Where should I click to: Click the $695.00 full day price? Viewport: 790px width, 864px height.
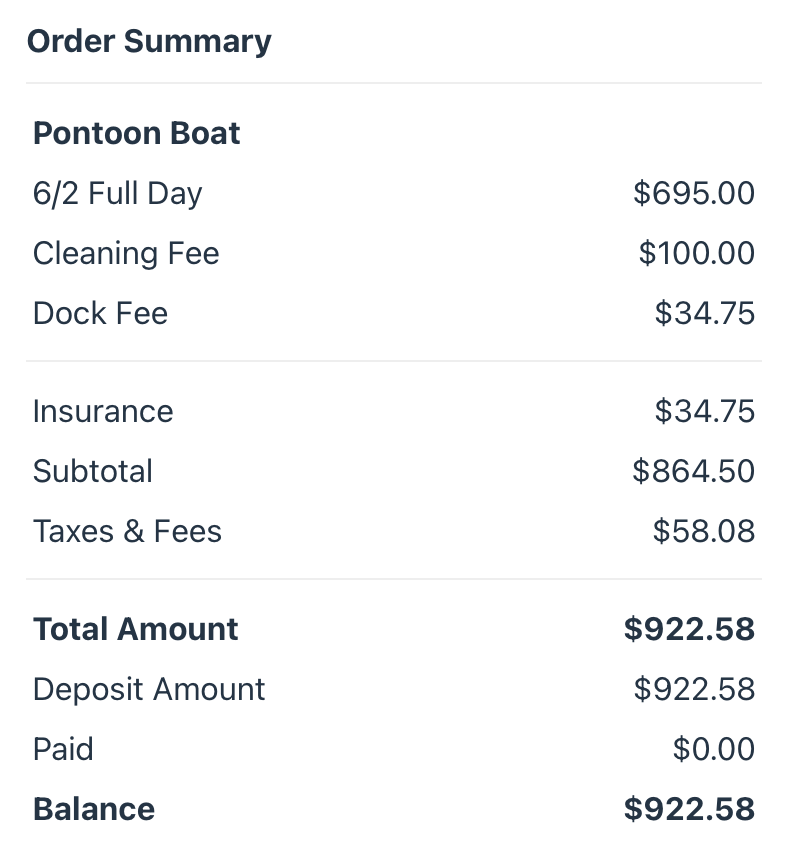(694, 193)
